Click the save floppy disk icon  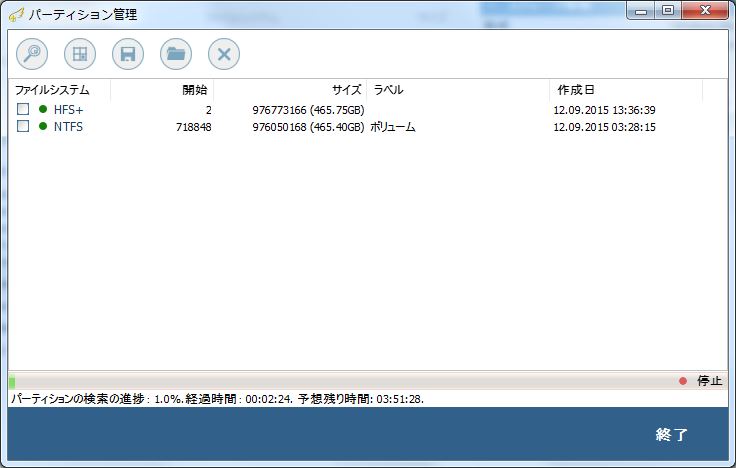[x=128, y=54]
